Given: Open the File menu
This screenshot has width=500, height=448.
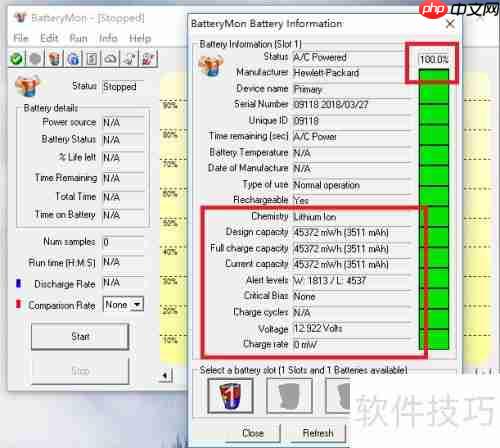Looking at the screenshot, I should pos(21,38).
